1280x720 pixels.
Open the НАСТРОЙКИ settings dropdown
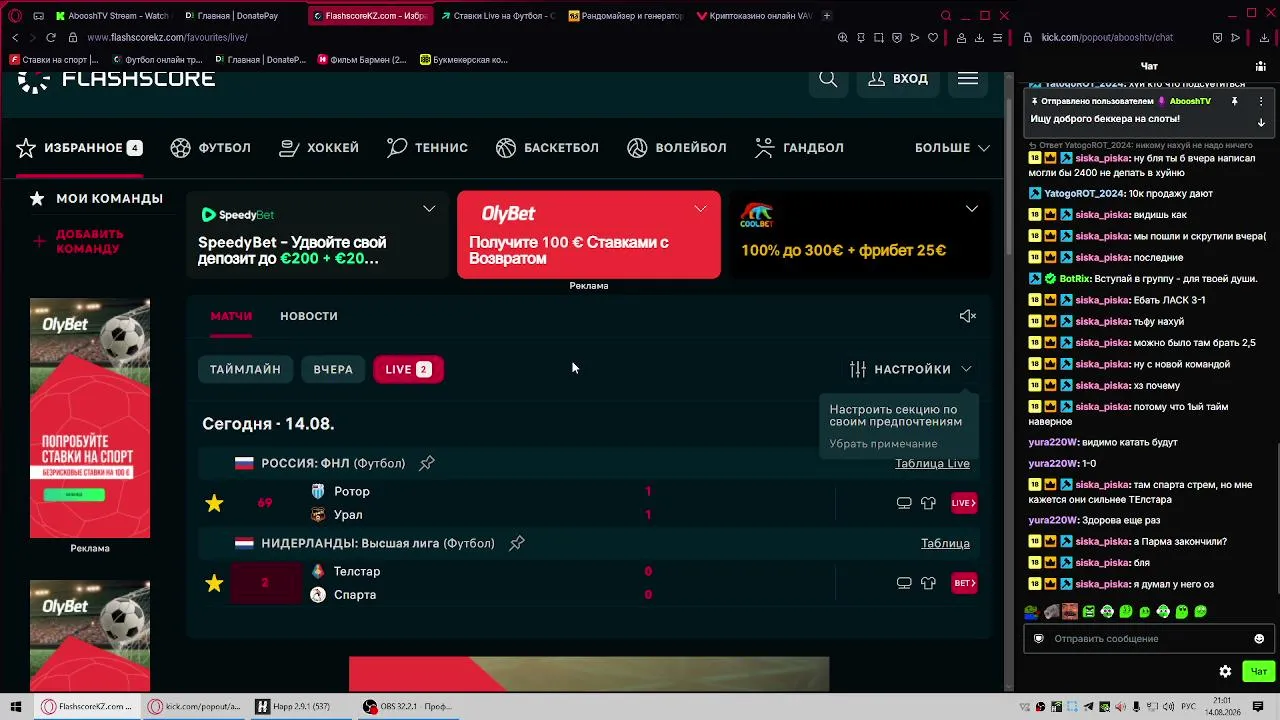click(x=910, y=369)
